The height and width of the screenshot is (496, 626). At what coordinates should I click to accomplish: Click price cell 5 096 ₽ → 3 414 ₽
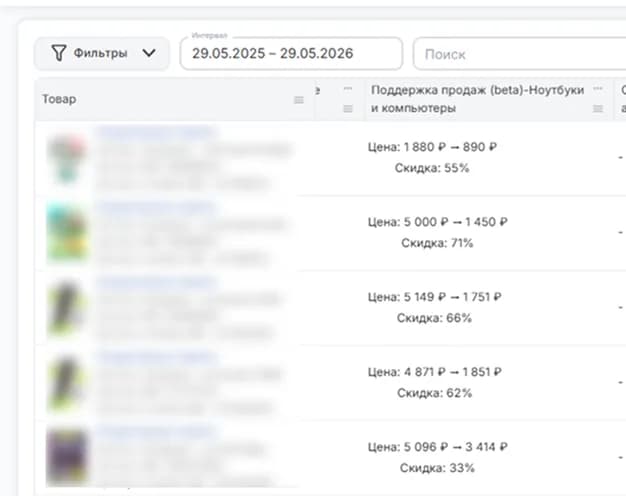438,447
